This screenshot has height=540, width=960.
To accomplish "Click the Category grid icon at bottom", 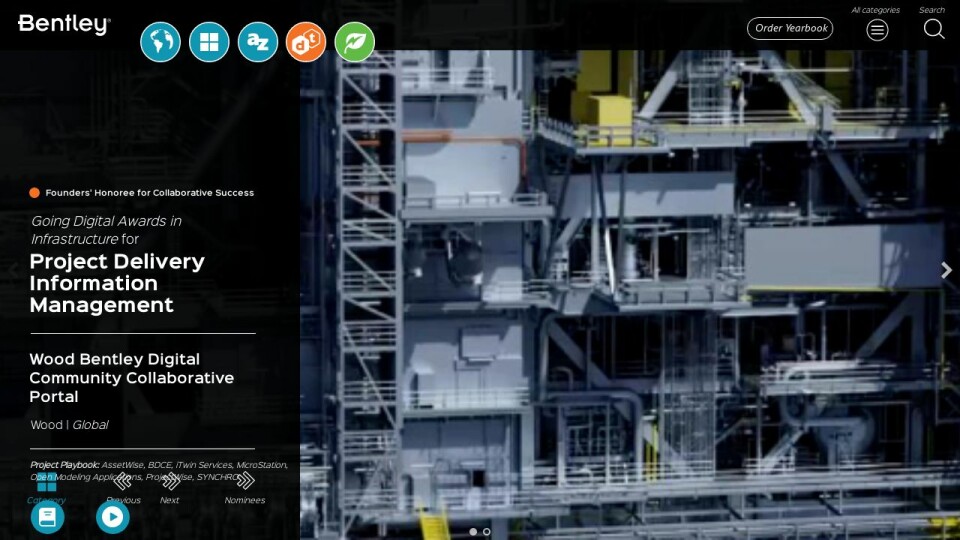I will coord(47,482).
